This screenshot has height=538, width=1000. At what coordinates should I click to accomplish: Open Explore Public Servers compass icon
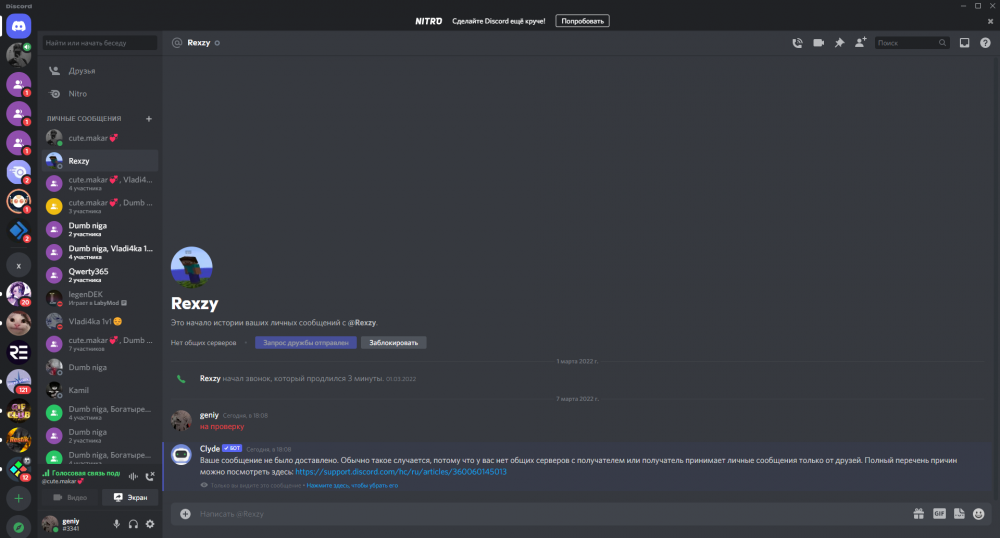[18, 527]
